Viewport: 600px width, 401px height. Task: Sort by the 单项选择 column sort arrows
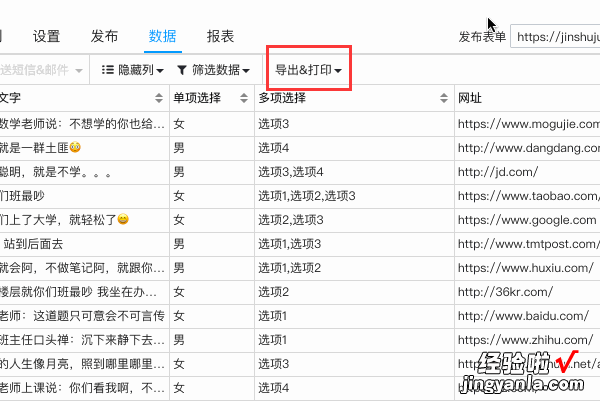(244, 98)
